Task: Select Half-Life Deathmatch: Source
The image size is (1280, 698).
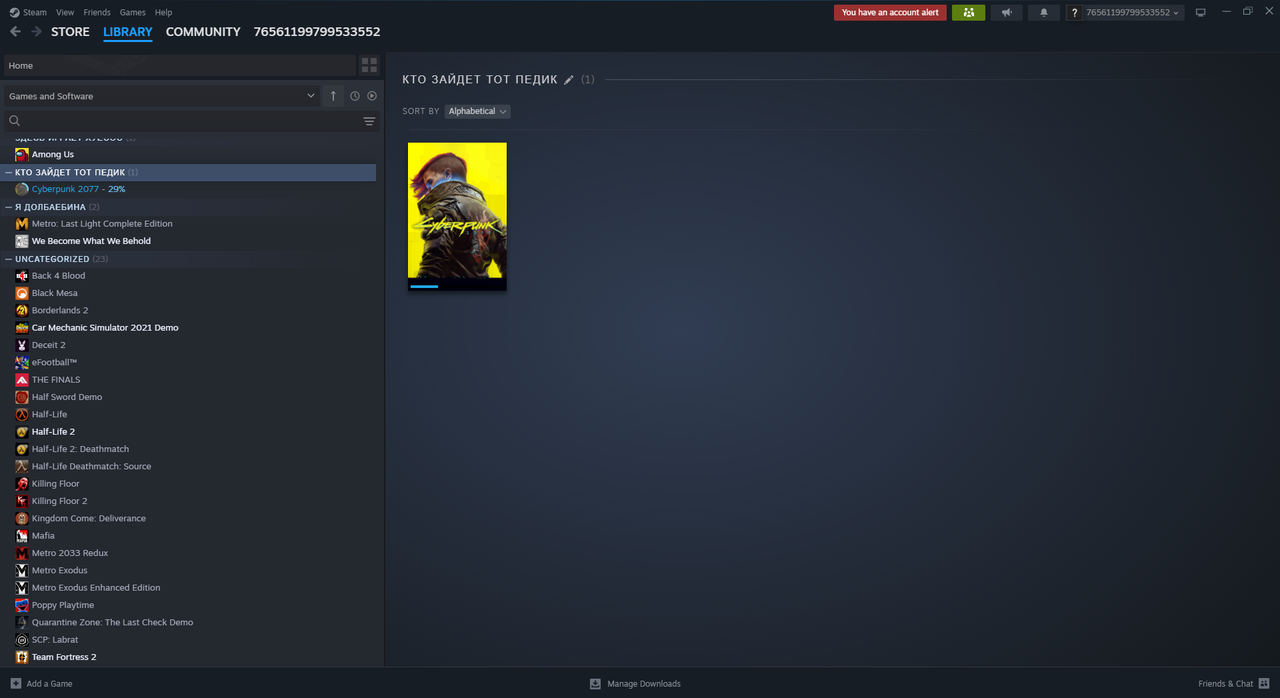Action: coord(91,466)
